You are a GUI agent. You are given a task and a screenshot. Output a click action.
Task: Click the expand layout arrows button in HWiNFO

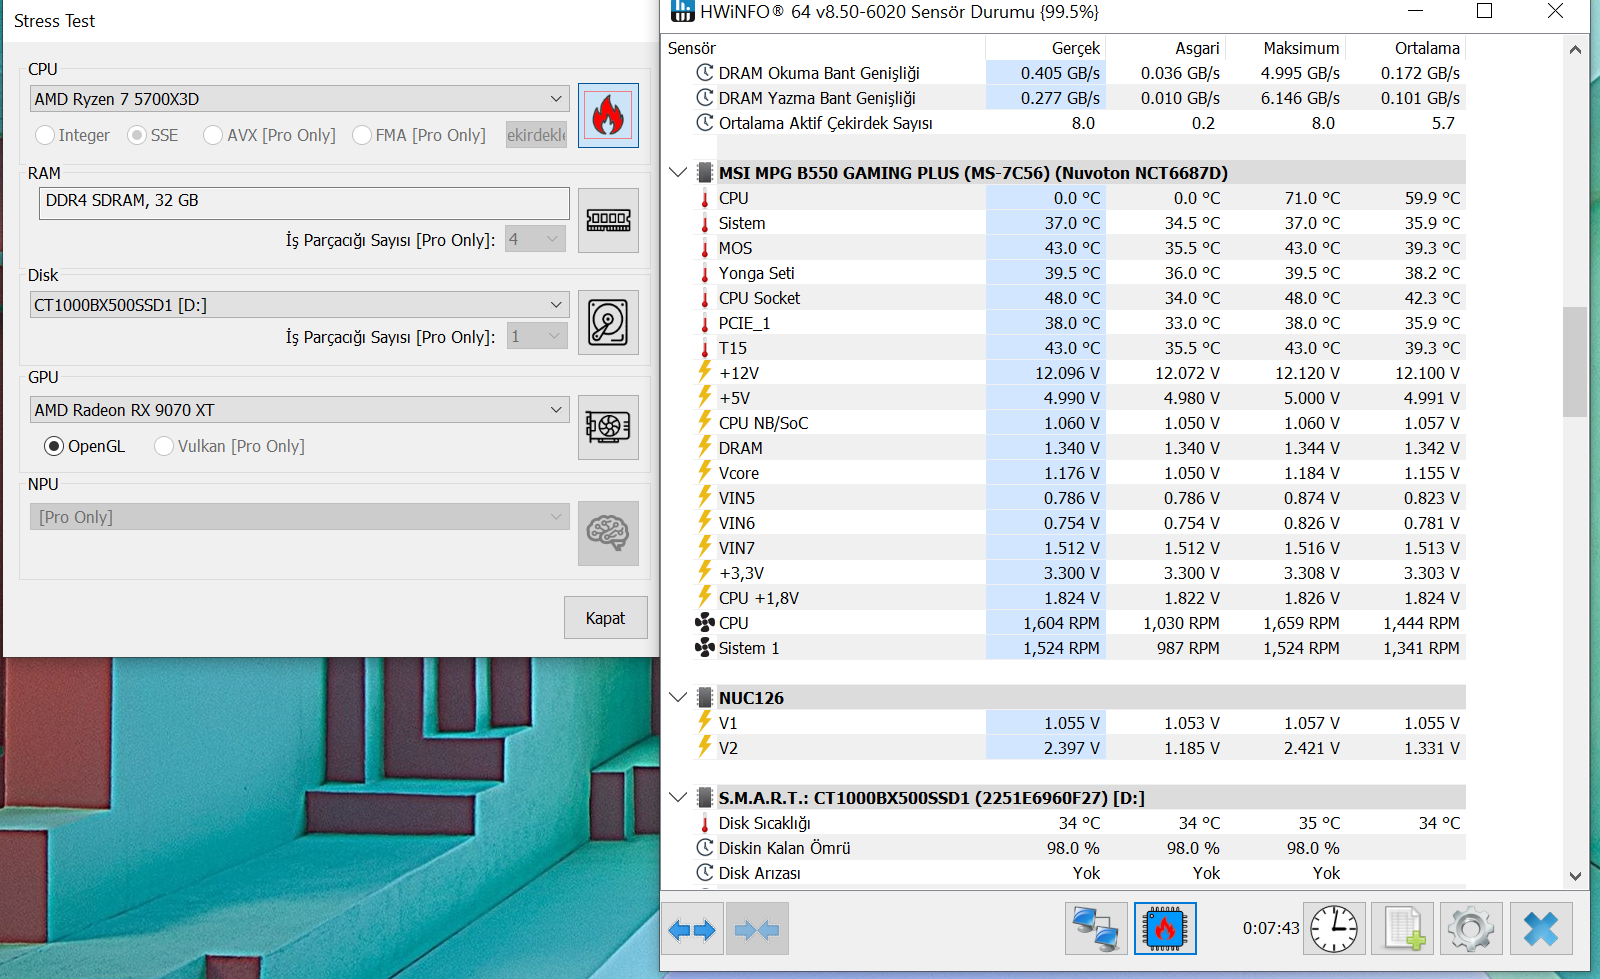coord(692,929)
